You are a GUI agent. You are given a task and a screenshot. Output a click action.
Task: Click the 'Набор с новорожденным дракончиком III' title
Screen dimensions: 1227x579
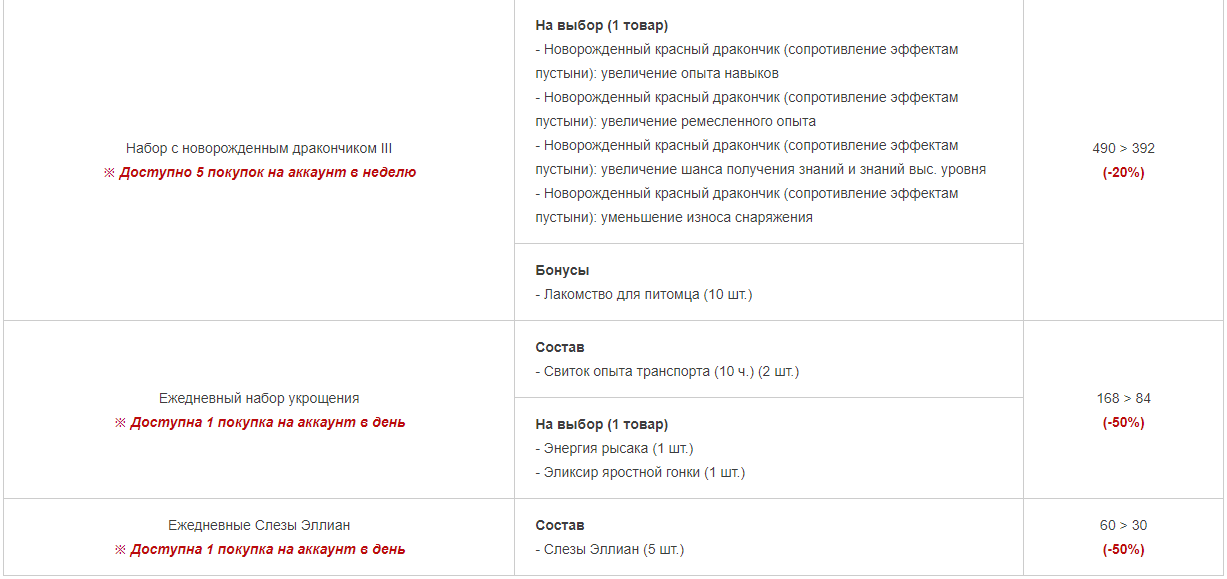259,148
